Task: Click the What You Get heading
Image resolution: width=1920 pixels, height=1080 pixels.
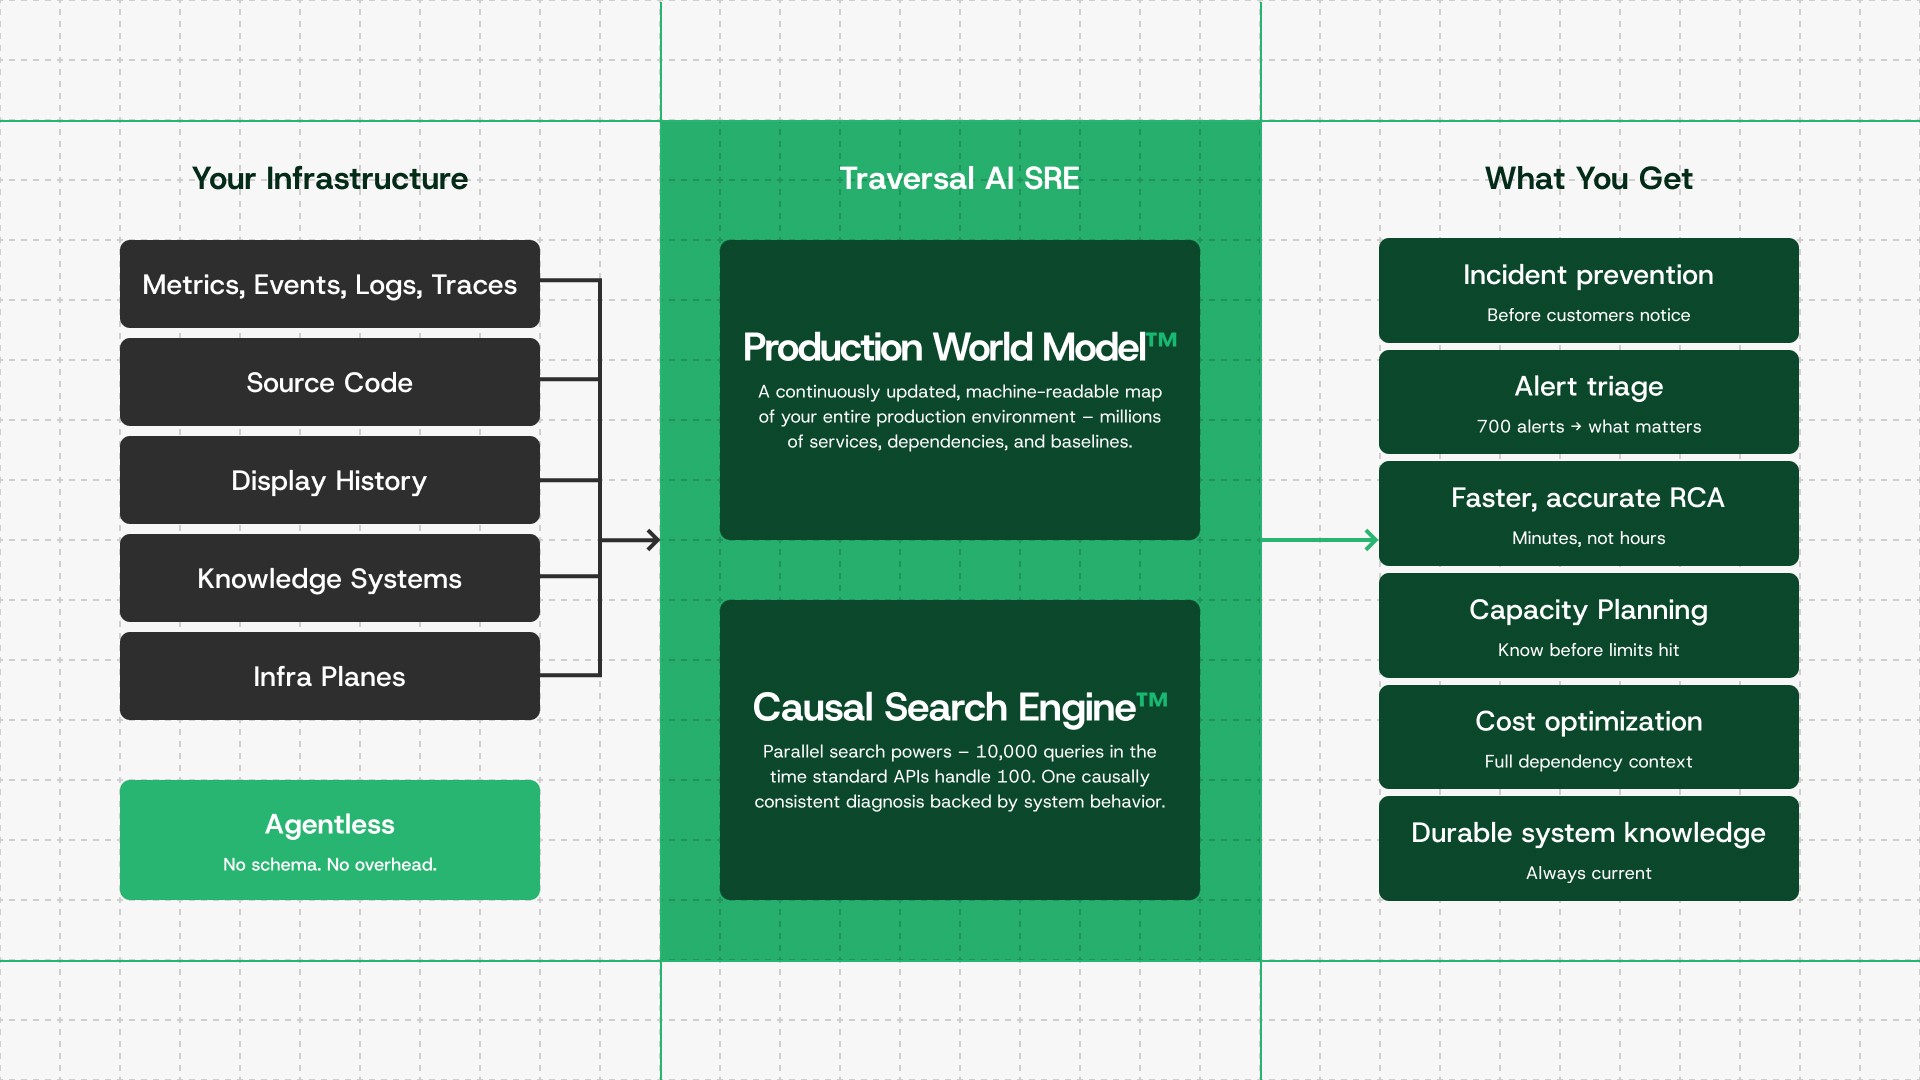Action: pos(1588,178)
